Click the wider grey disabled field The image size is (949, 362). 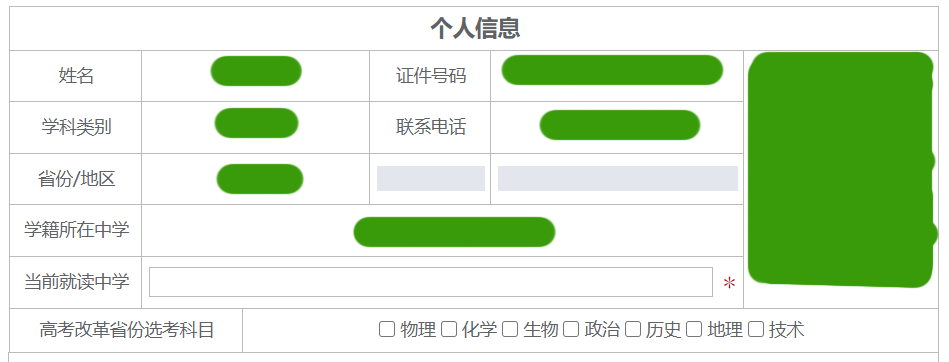pos(617,179)
